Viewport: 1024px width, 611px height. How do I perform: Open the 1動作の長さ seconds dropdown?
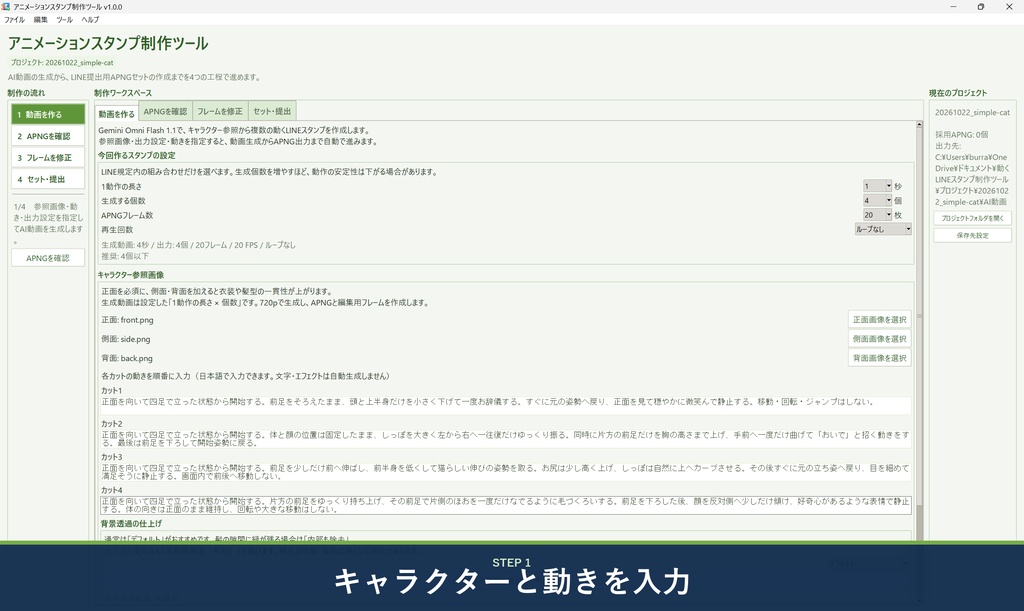pyautogui.click(x=878, y=186)
